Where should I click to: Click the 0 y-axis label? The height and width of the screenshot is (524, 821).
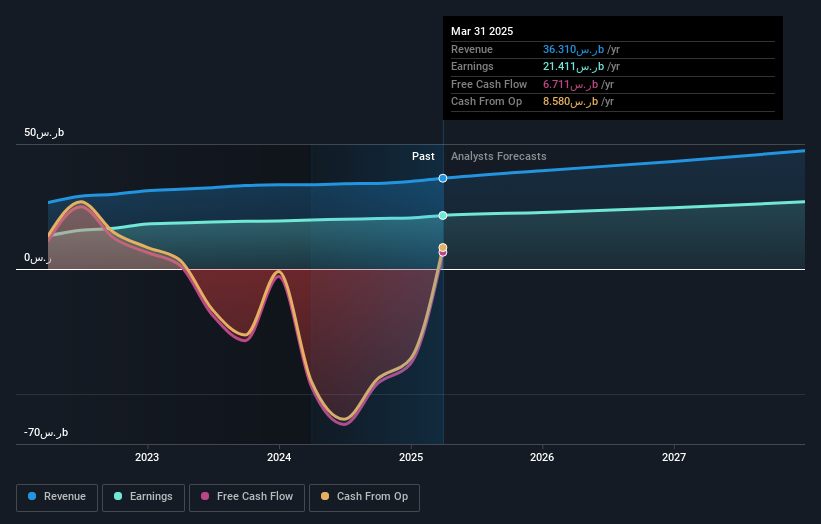[38, 258]
